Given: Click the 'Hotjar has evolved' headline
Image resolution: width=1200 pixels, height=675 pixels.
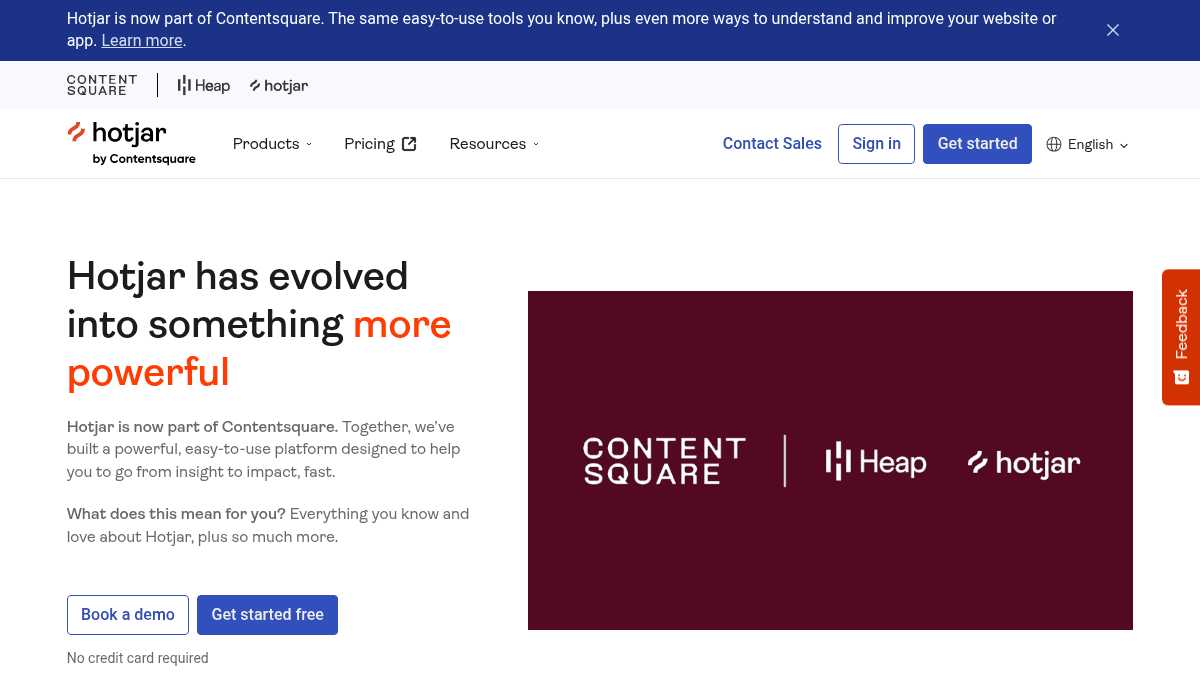Looking at the screenshot, I should coord(259,324).
